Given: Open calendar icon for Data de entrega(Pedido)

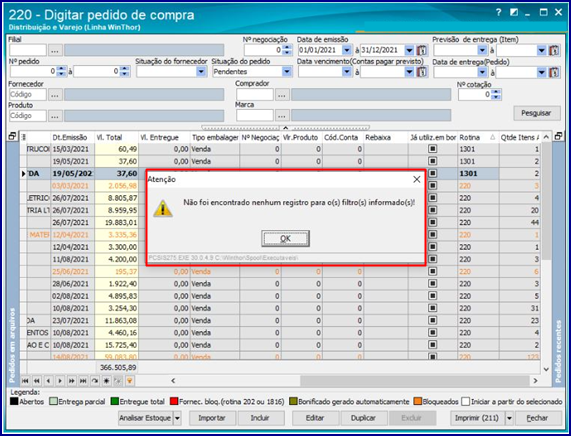Looking at the screenshot, I should (554, 72).
